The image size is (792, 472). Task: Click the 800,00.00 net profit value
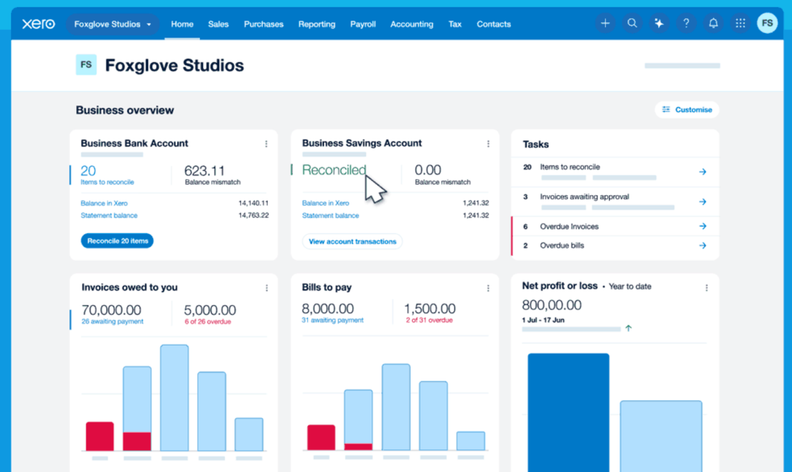coord(552,305)
